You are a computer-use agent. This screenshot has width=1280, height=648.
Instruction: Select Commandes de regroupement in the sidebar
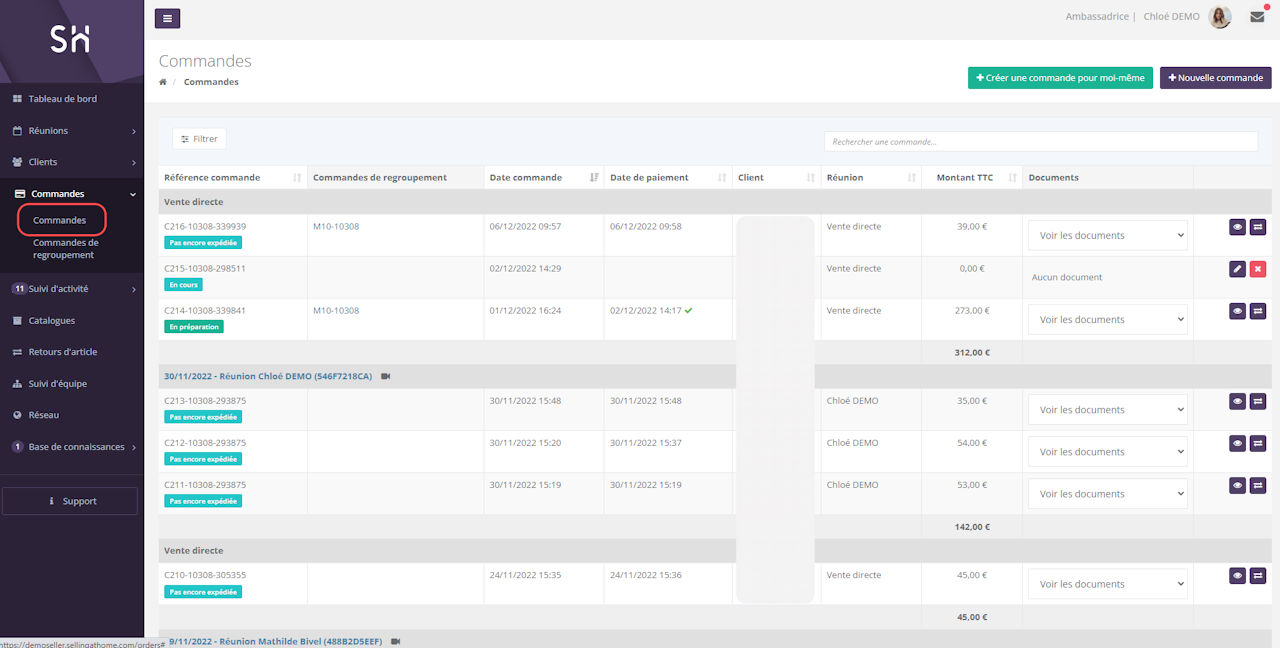click(65, 249)
